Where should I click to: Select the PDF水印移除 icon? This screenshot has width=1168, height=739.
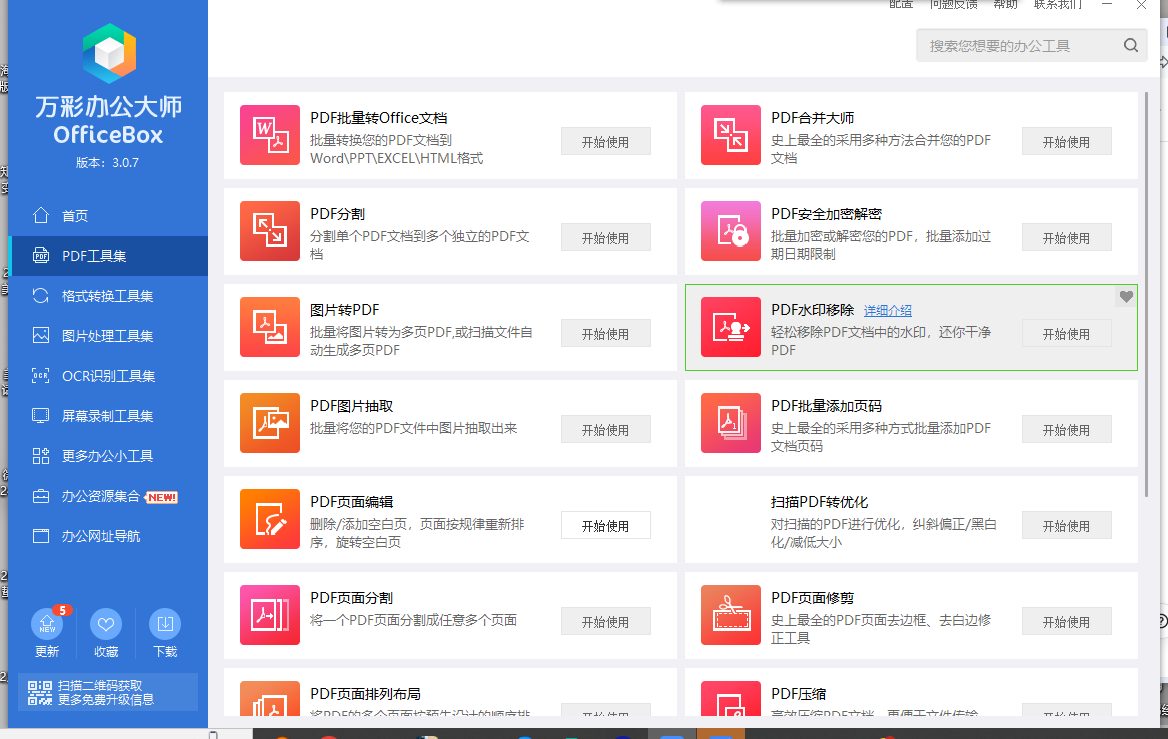[731, 327]
